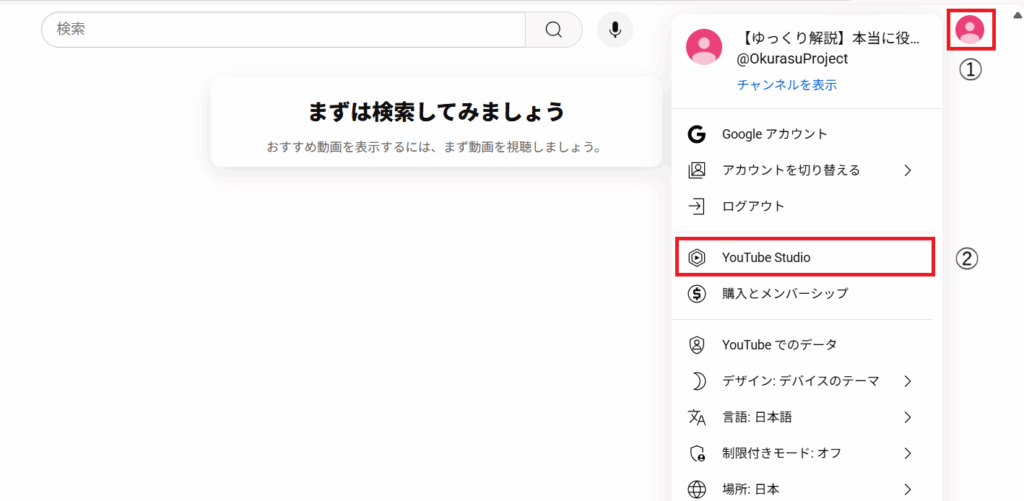Expand chevron beside 場所: 日本
This screenshot has height=501, width=1024.
[907, 489]
